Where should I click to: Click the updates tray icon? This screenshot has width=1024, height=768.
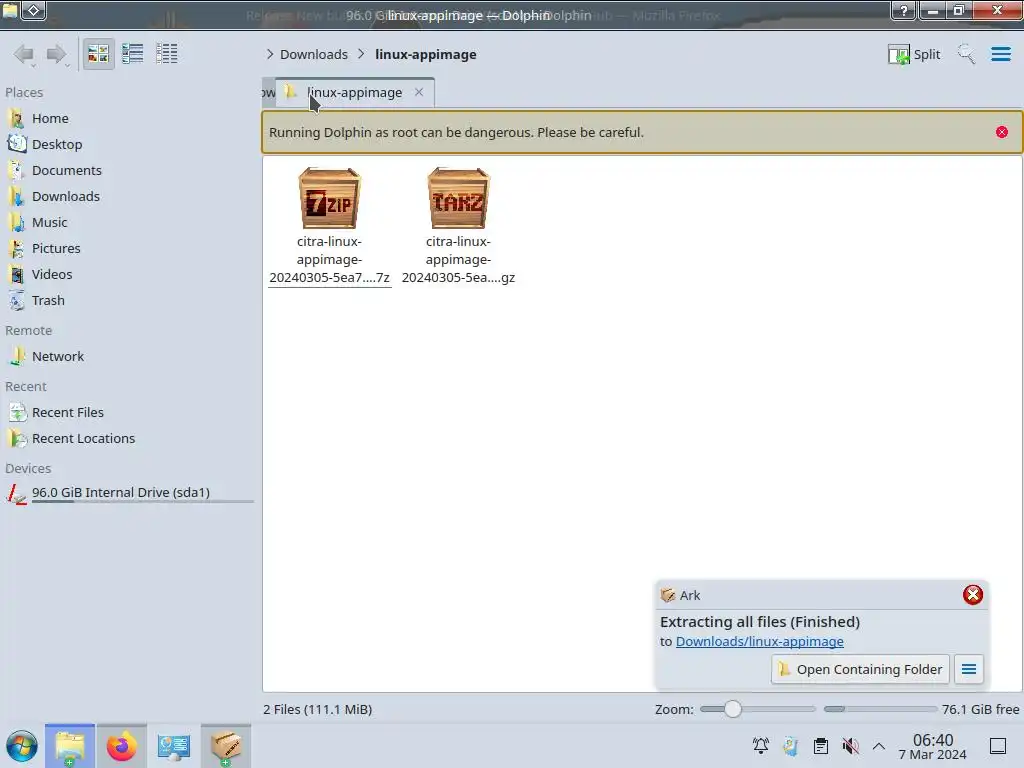click(x=790, y=746)
